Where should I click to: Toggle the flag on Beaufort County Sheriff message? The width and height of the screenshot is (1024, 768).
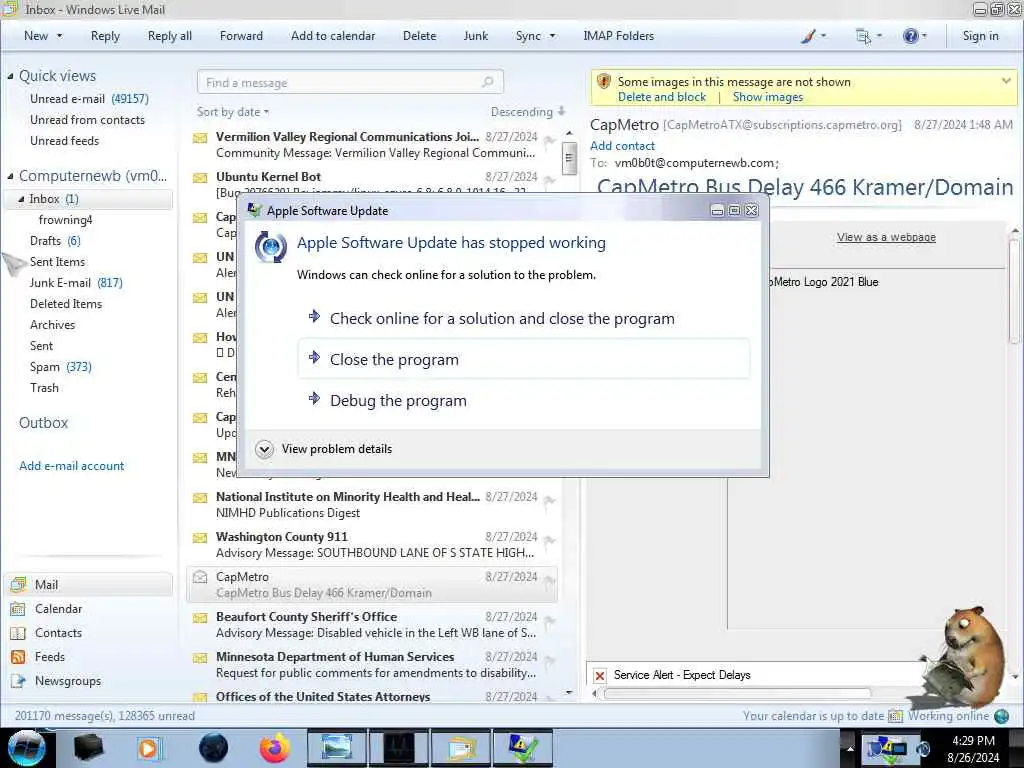pyautogui.click(x=549, y=620)
